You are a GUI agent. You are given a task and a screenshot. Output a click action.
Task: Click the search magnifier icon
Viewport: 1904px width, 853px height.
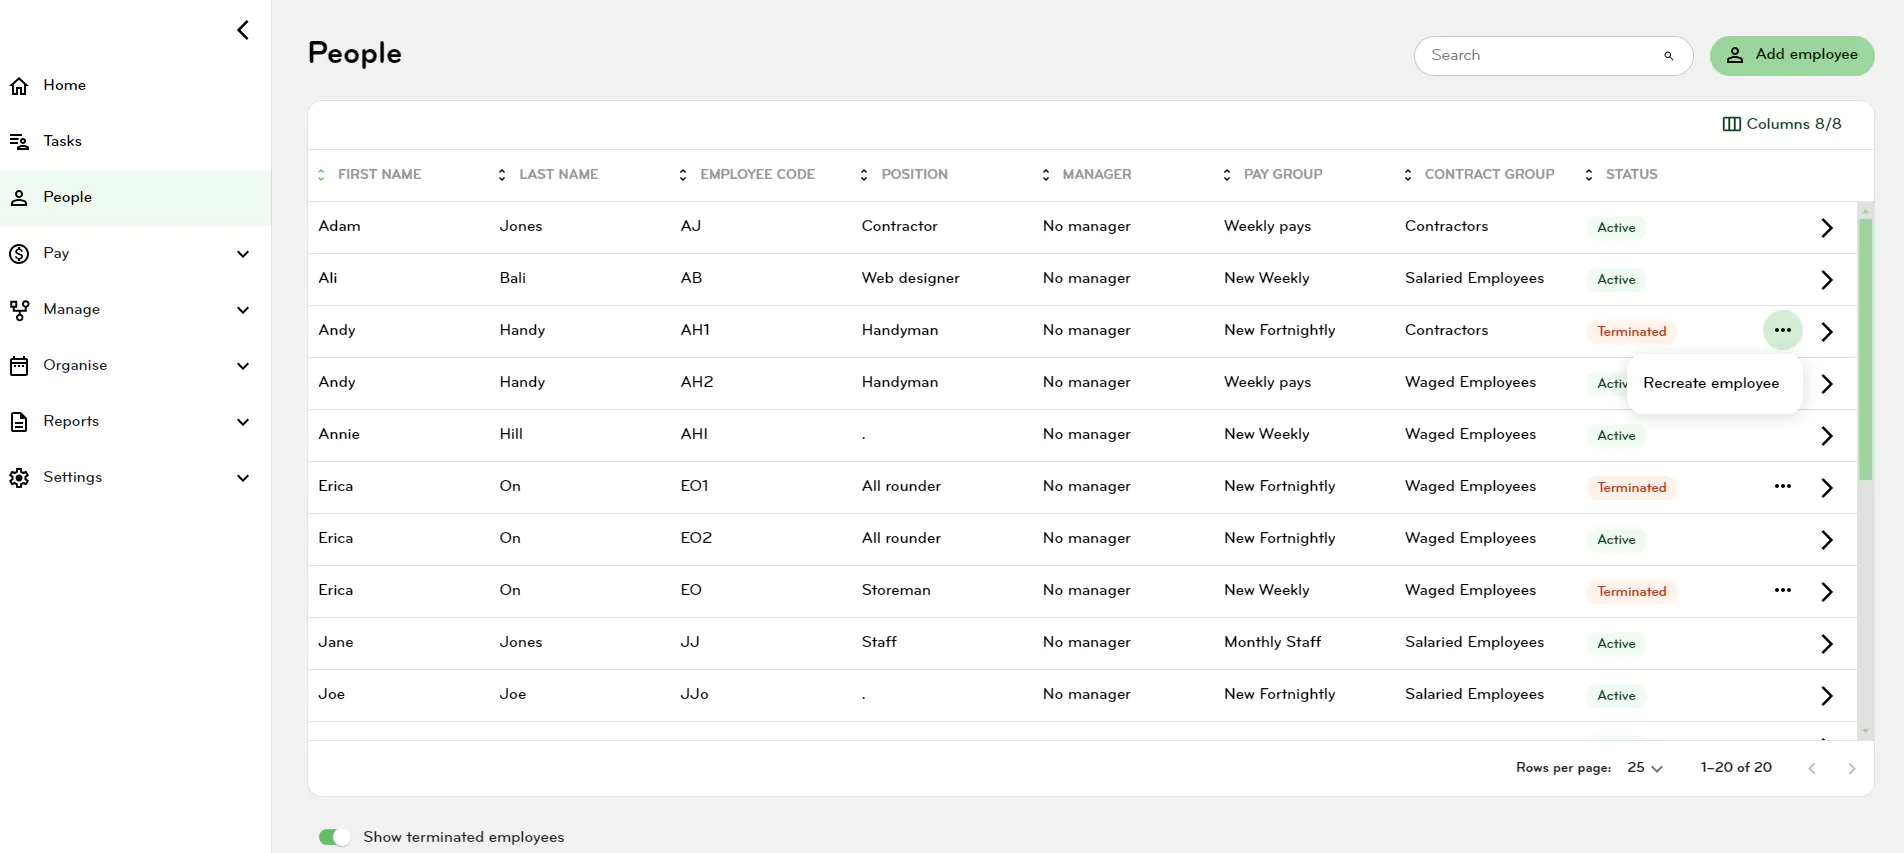coord(1668,56)
